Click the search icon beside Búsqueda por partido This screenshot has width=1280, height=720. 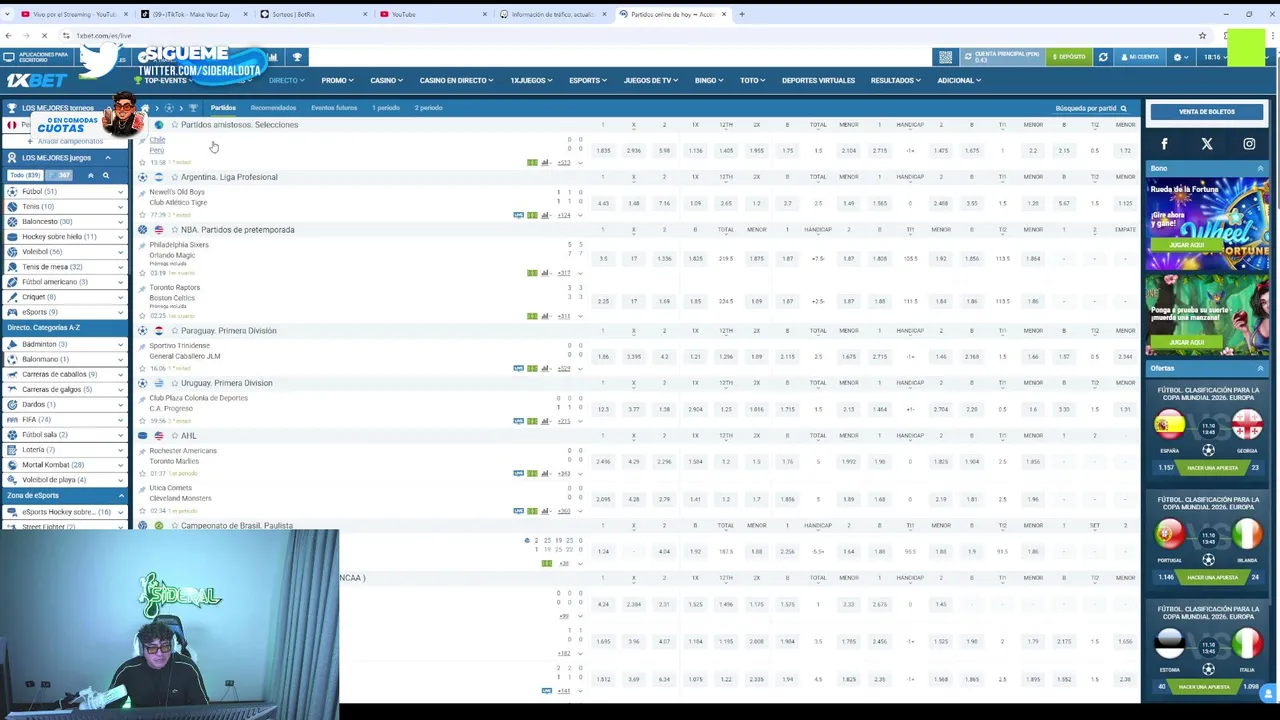1123,108
